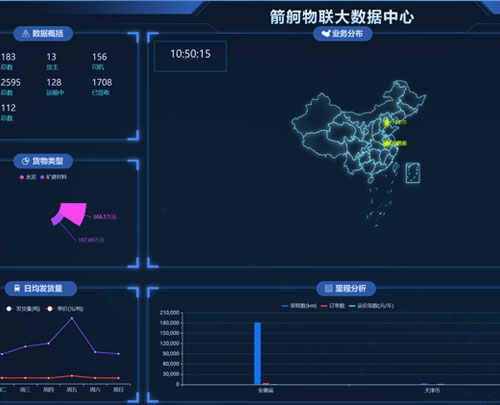This screenshot has height=405, width=500.
Task: Toggle the 水泥 legend in cargo pie chart
Action: [x=28, y=177]
